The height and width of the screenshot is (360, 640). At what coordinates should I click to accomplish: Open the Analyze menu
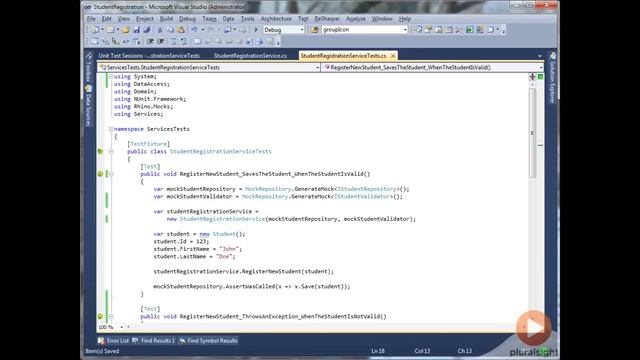click(356, 19)
